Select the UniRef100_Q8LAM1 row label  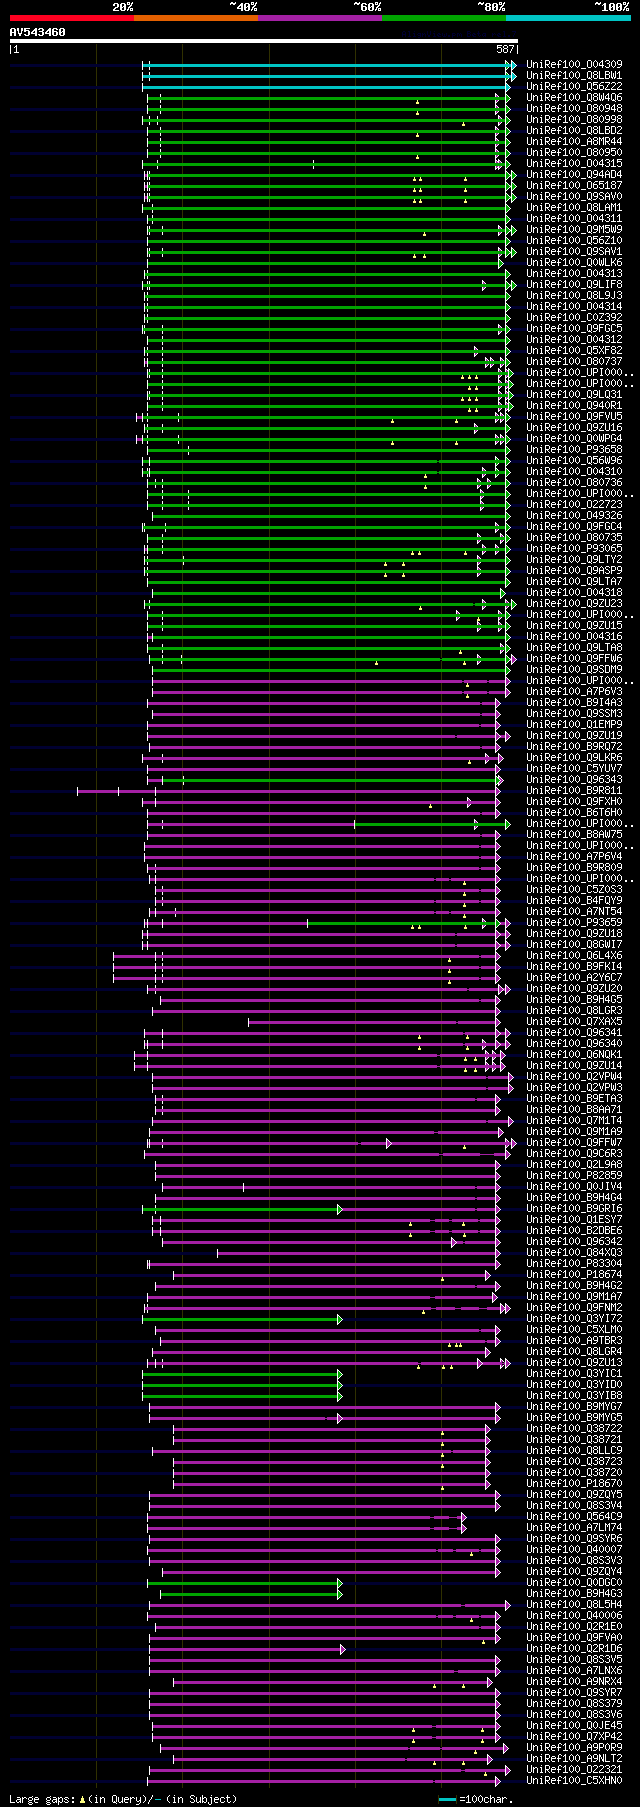574,208
